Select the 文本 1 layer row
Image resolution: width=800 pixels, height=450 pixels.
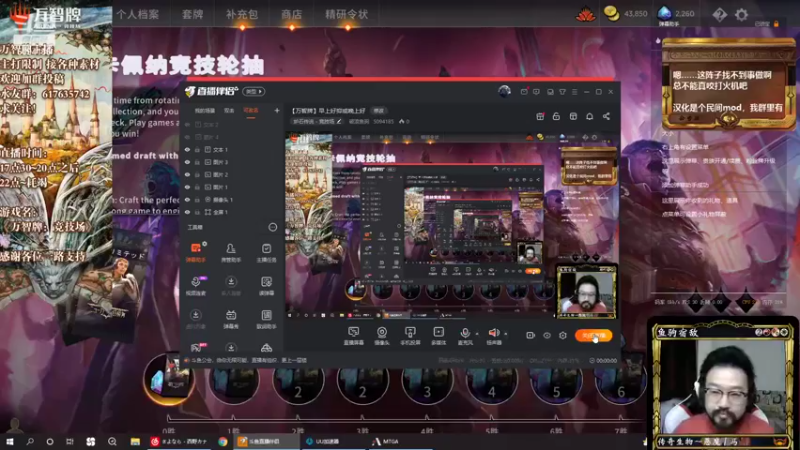click(232, 149)
